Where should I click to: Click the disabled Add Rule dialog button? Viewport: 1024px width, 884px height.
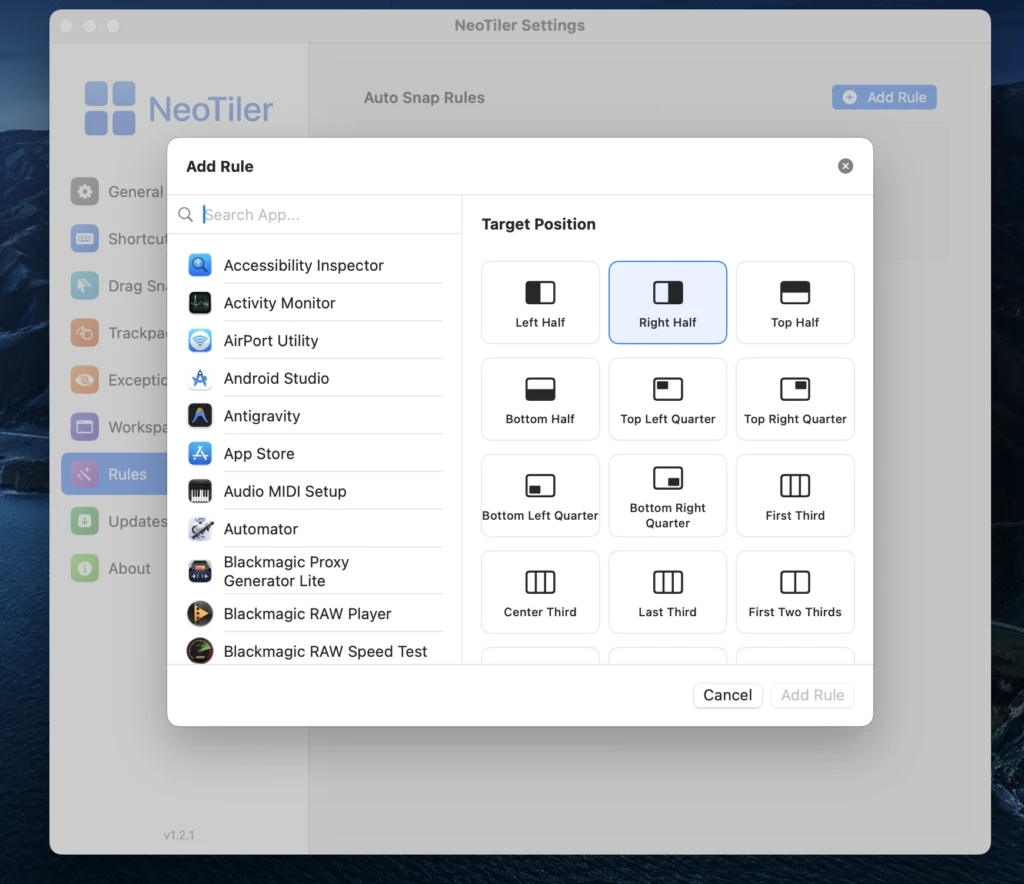coord(812,695)
